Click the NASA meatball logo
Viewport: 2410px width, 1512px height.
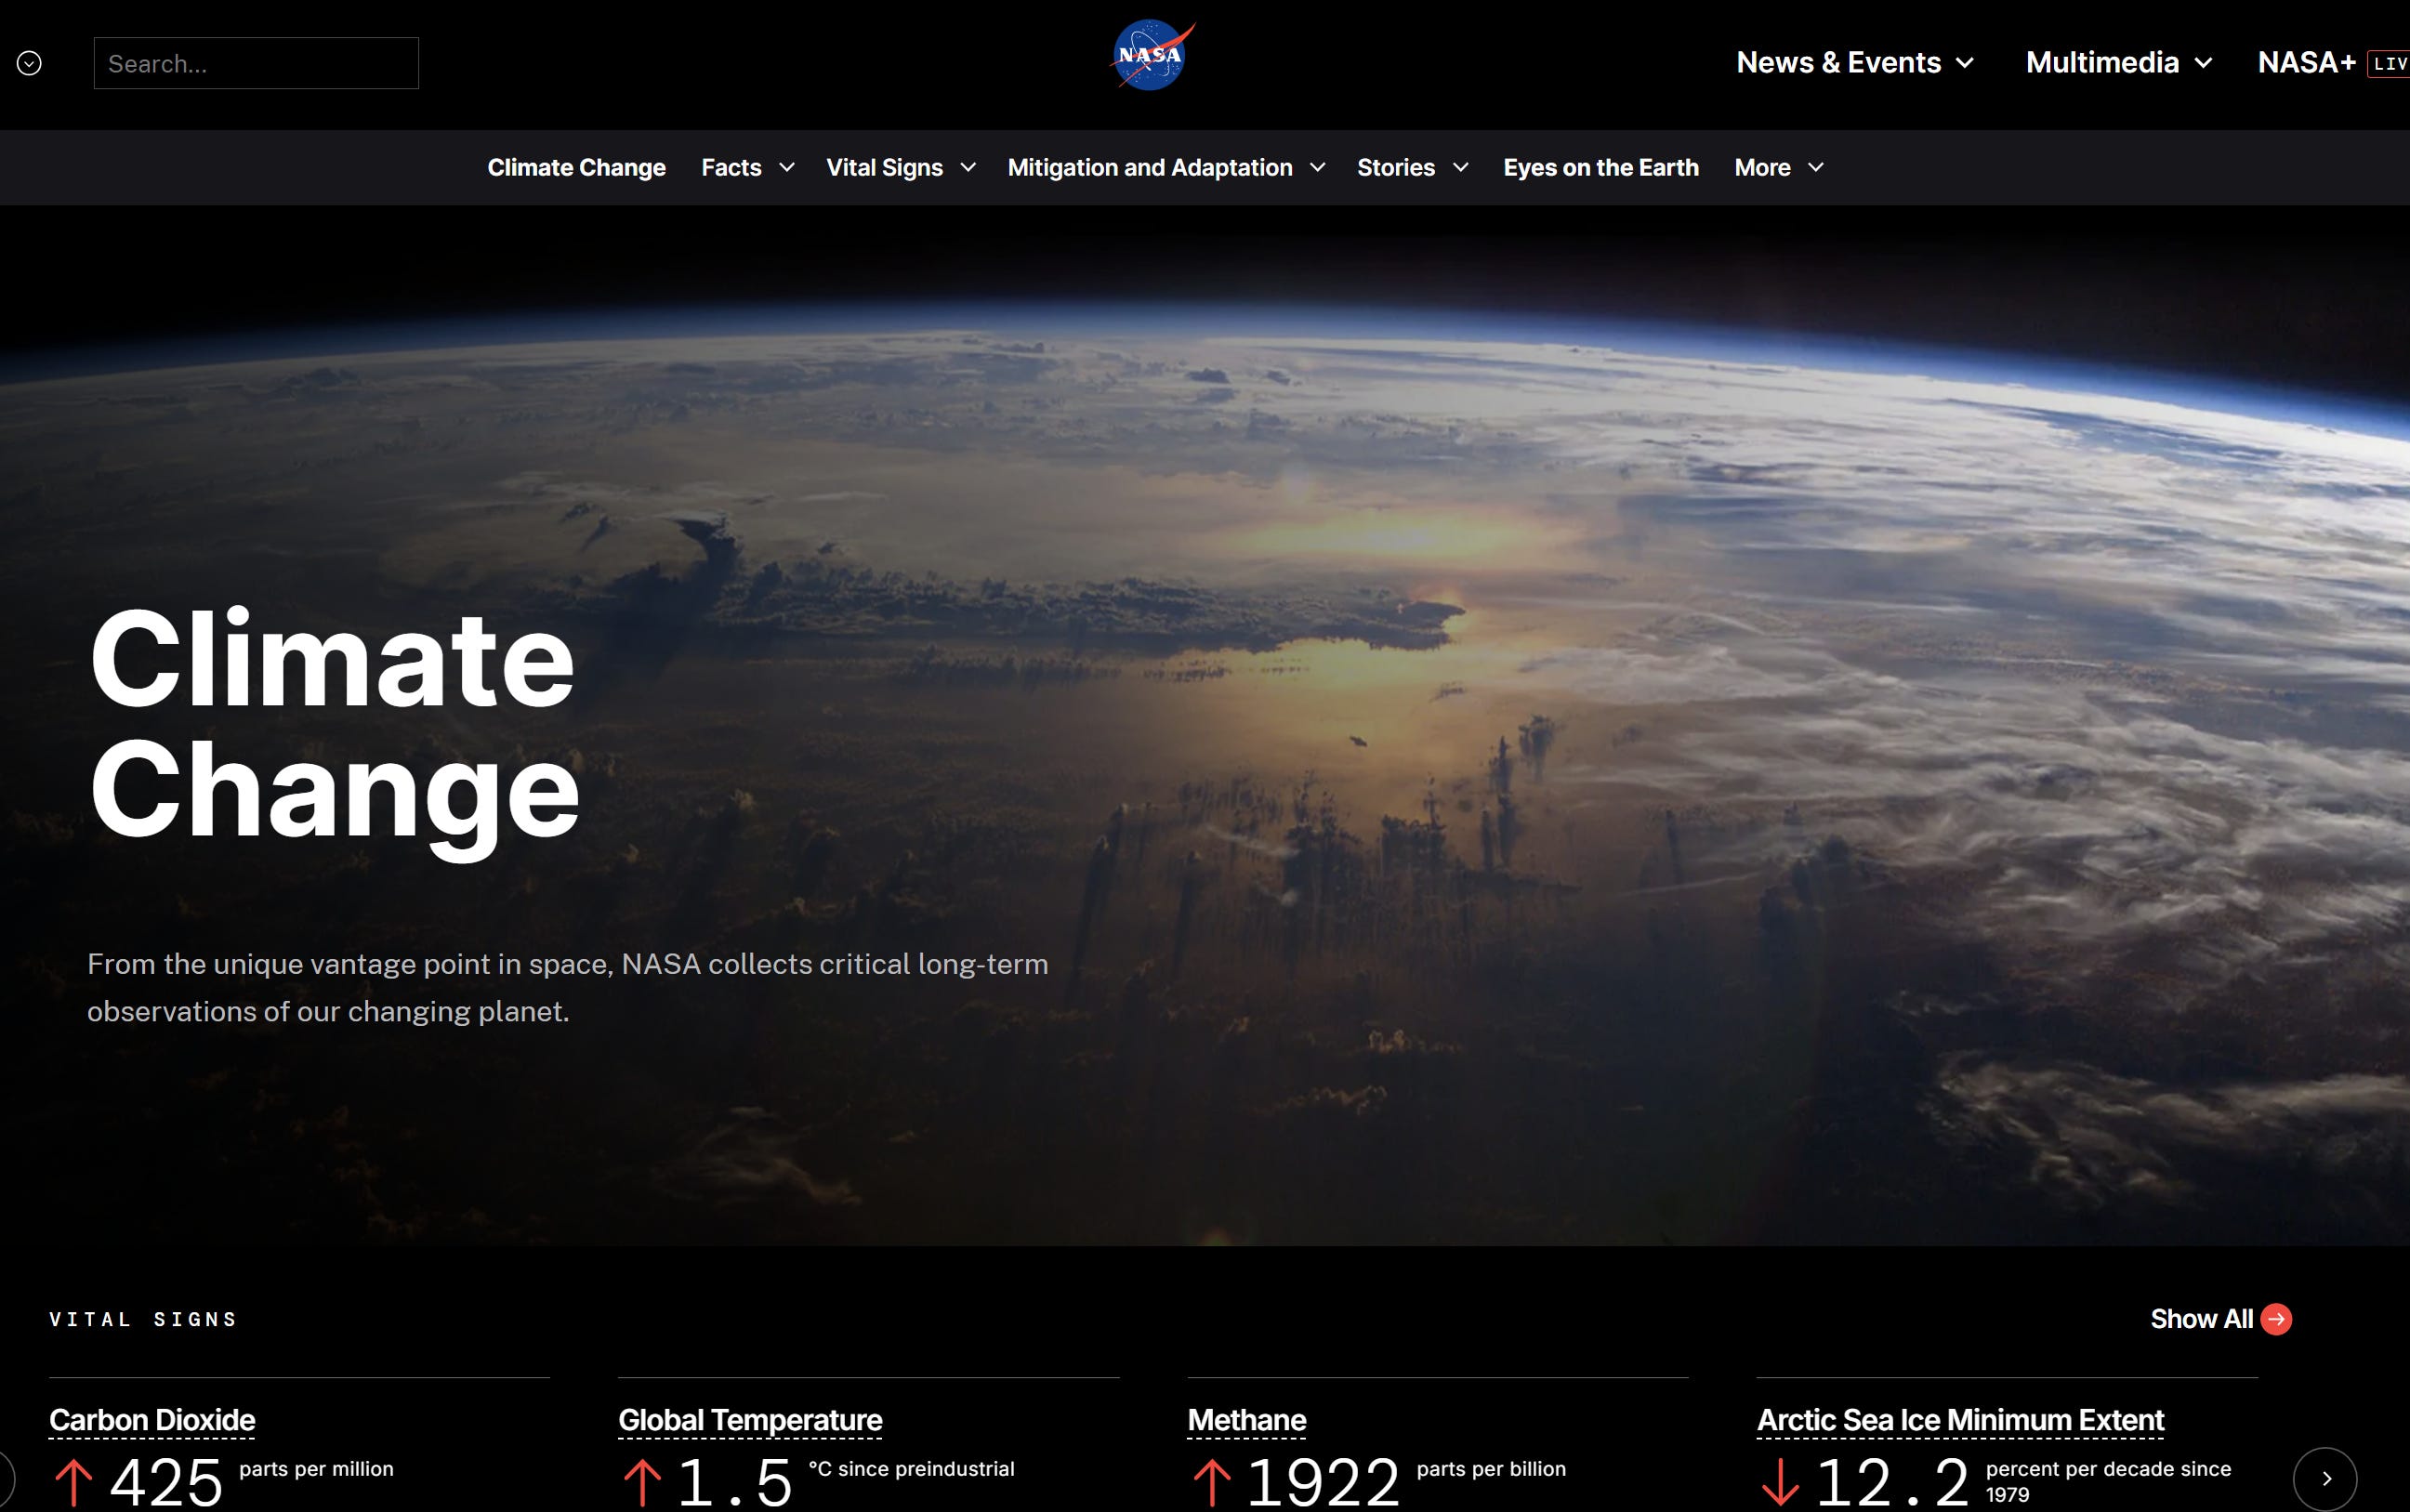tap(1152, 55)
